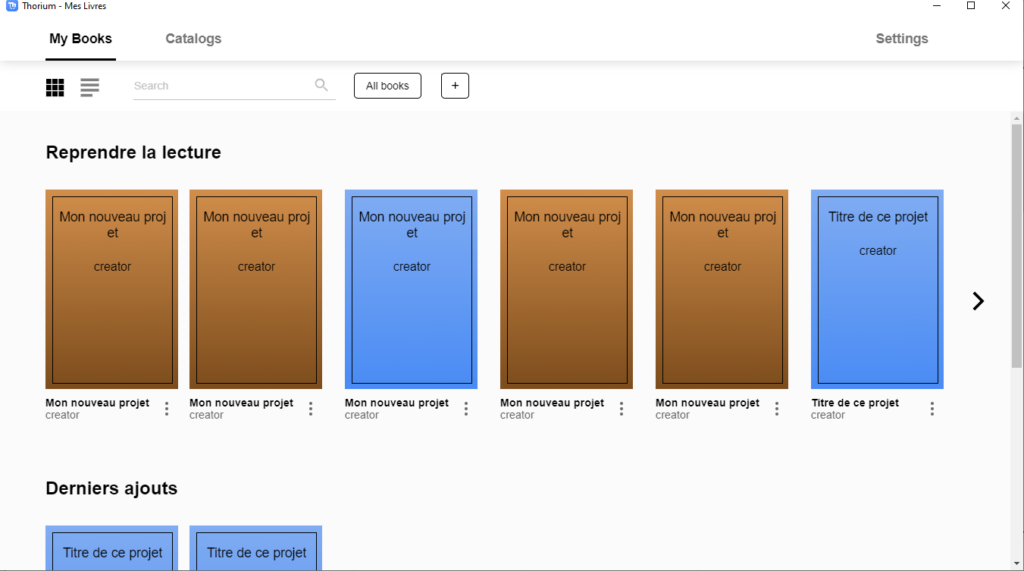Open the Titre de ce projet cover in Reprendre la lecture
Image resolution: width=1024 pixels, height=571 pixels.
877,289
